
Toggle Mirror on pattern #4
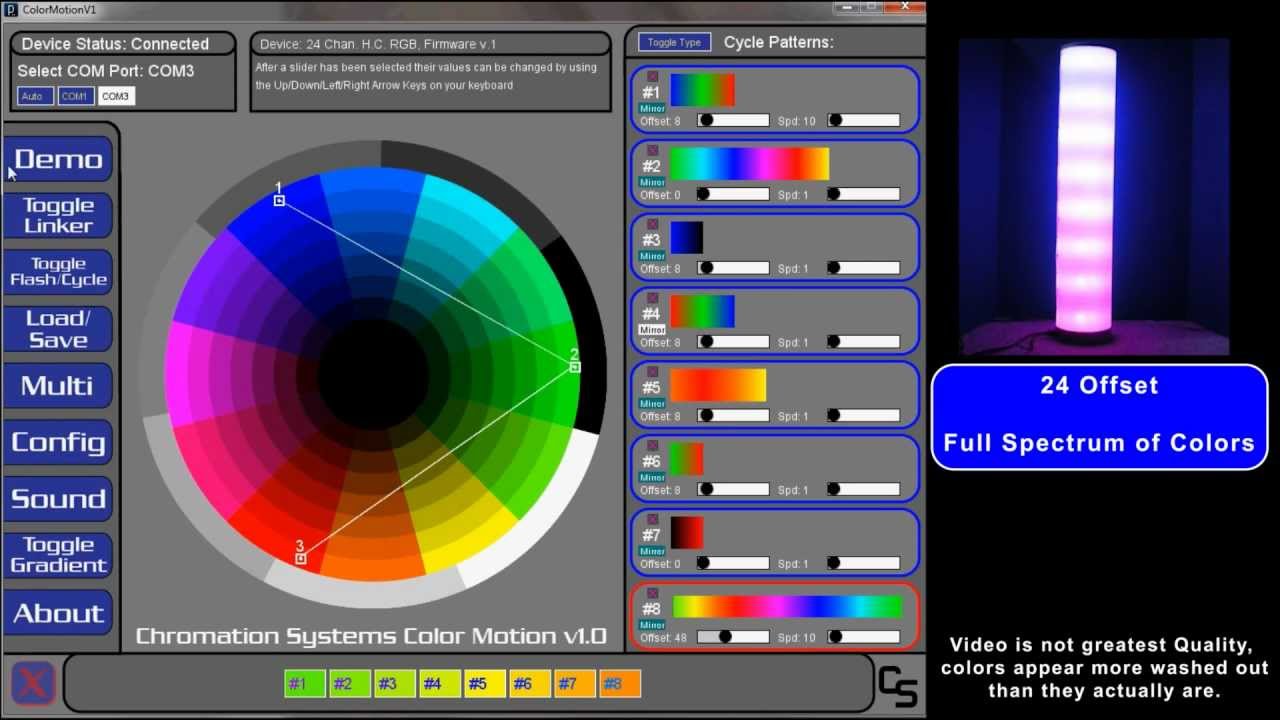[x=652, y=330]
